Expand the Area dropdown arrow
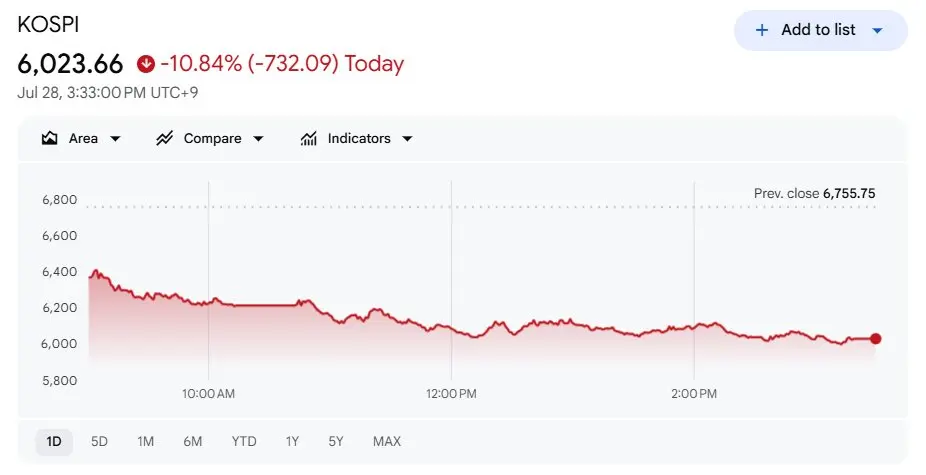926x475 pixels. pyautogui.click(x=115, y=139)
